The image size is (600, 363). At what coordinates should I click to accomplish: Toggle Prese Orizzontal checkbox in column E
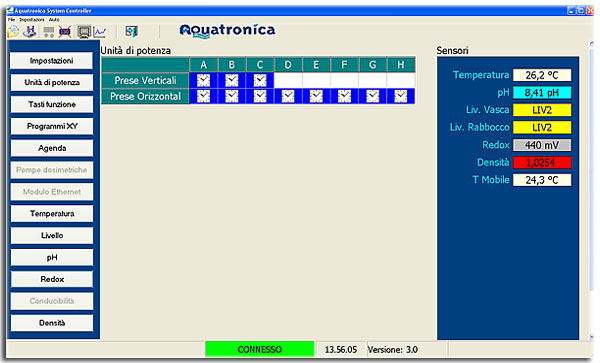click(316, 96)
